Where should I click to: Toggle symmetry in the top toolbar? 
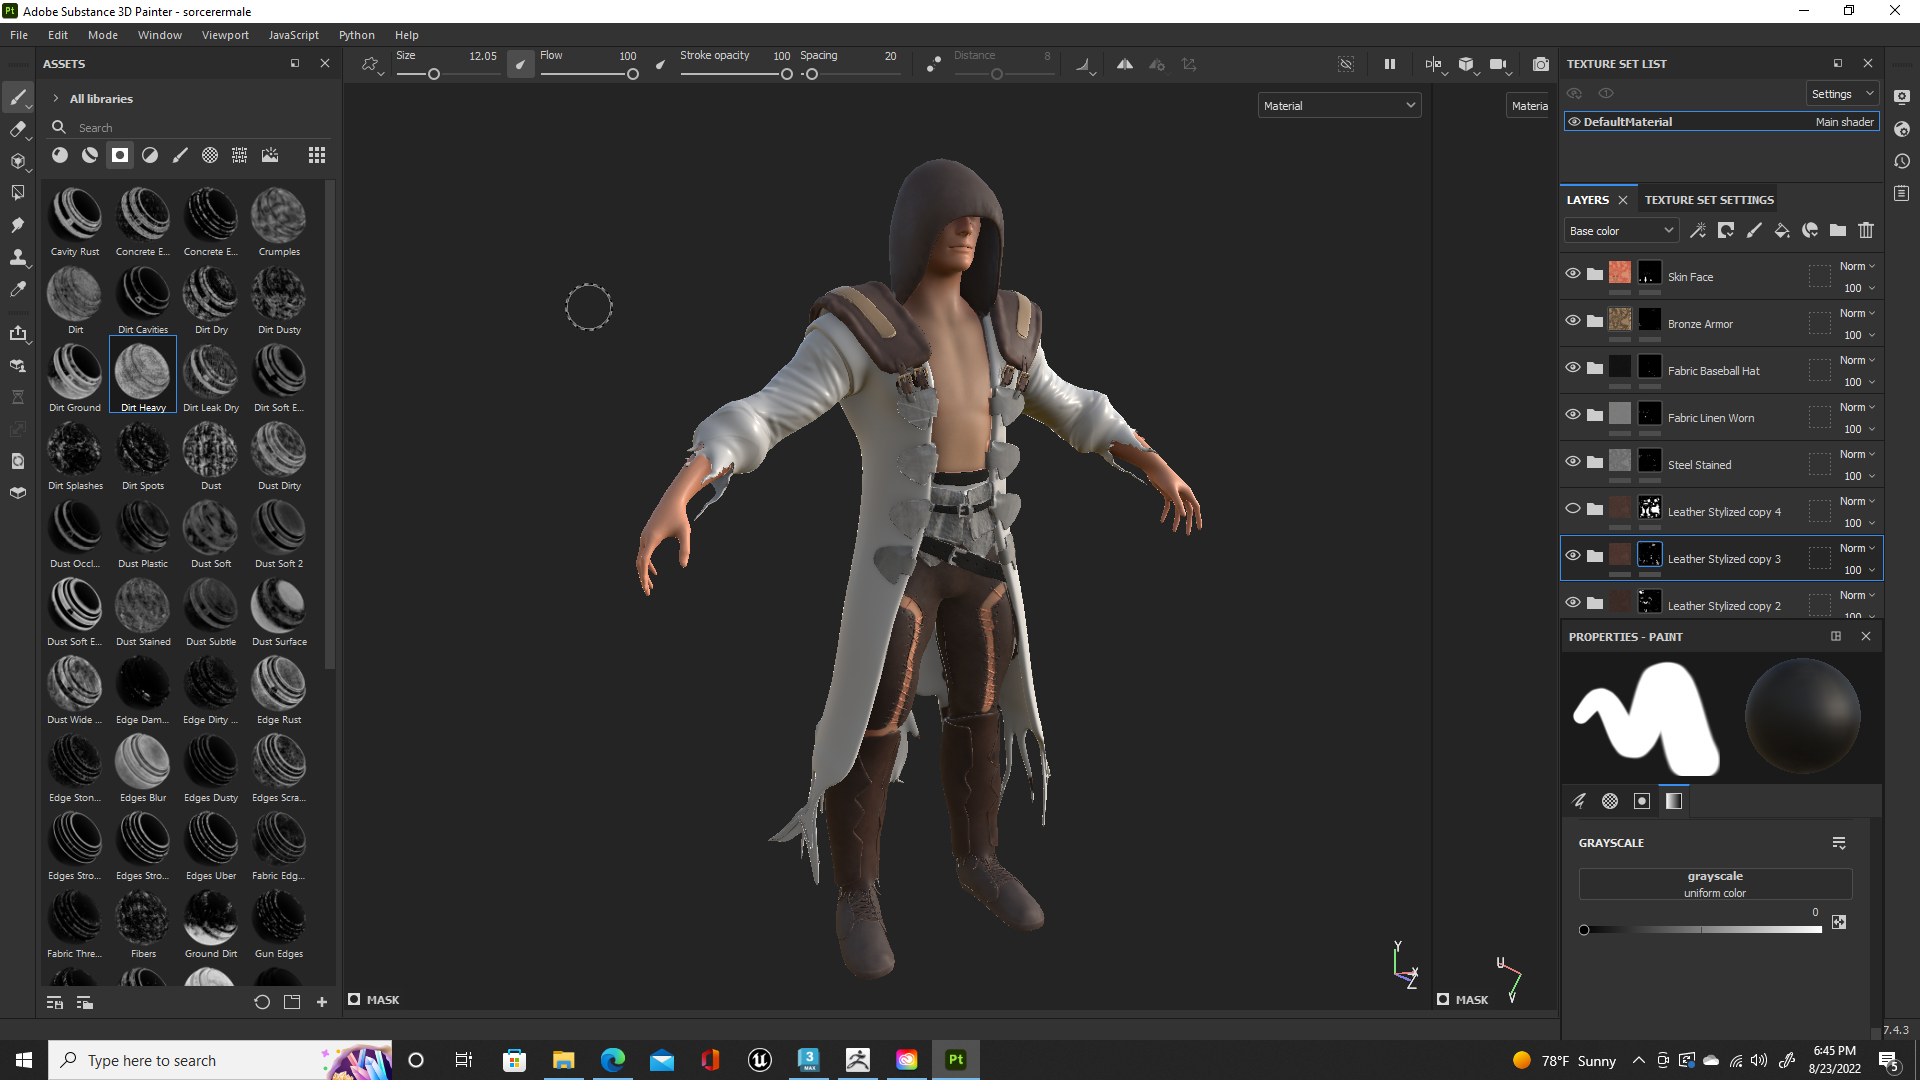tap(1125, 64)
